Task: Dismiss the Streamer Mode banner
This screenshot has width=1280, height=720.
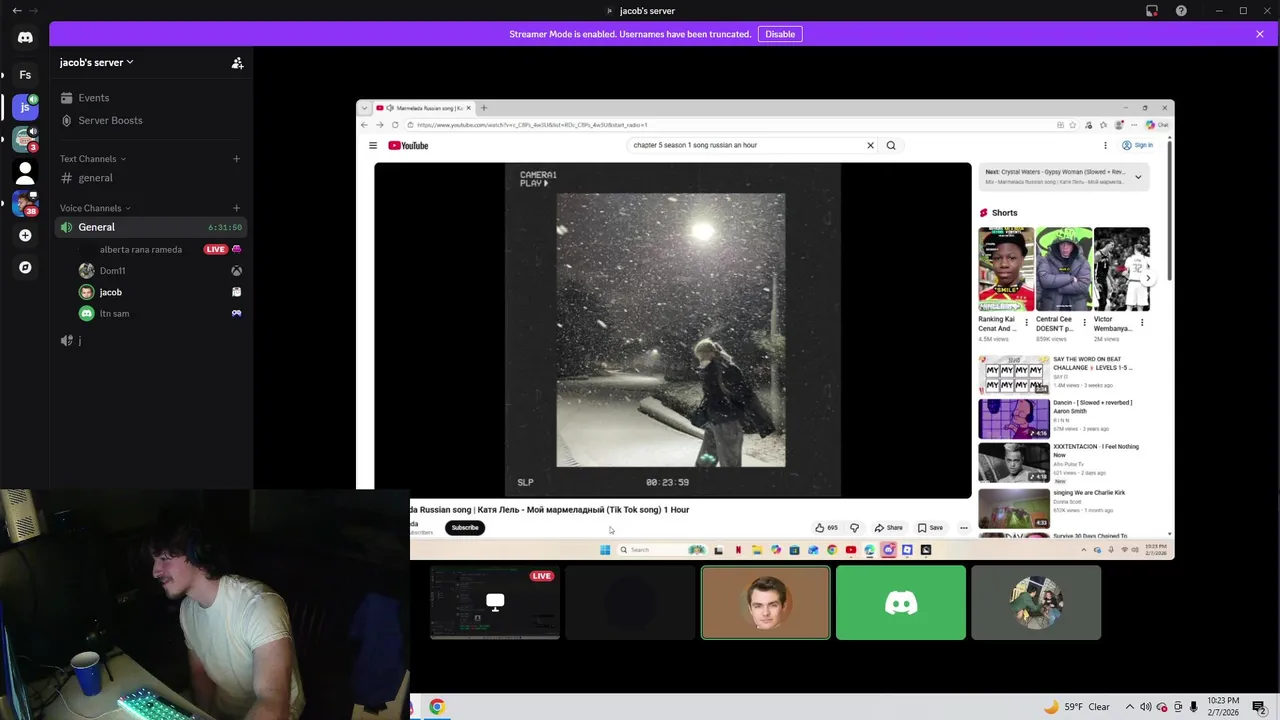Action: click(x=1260, y=34)
